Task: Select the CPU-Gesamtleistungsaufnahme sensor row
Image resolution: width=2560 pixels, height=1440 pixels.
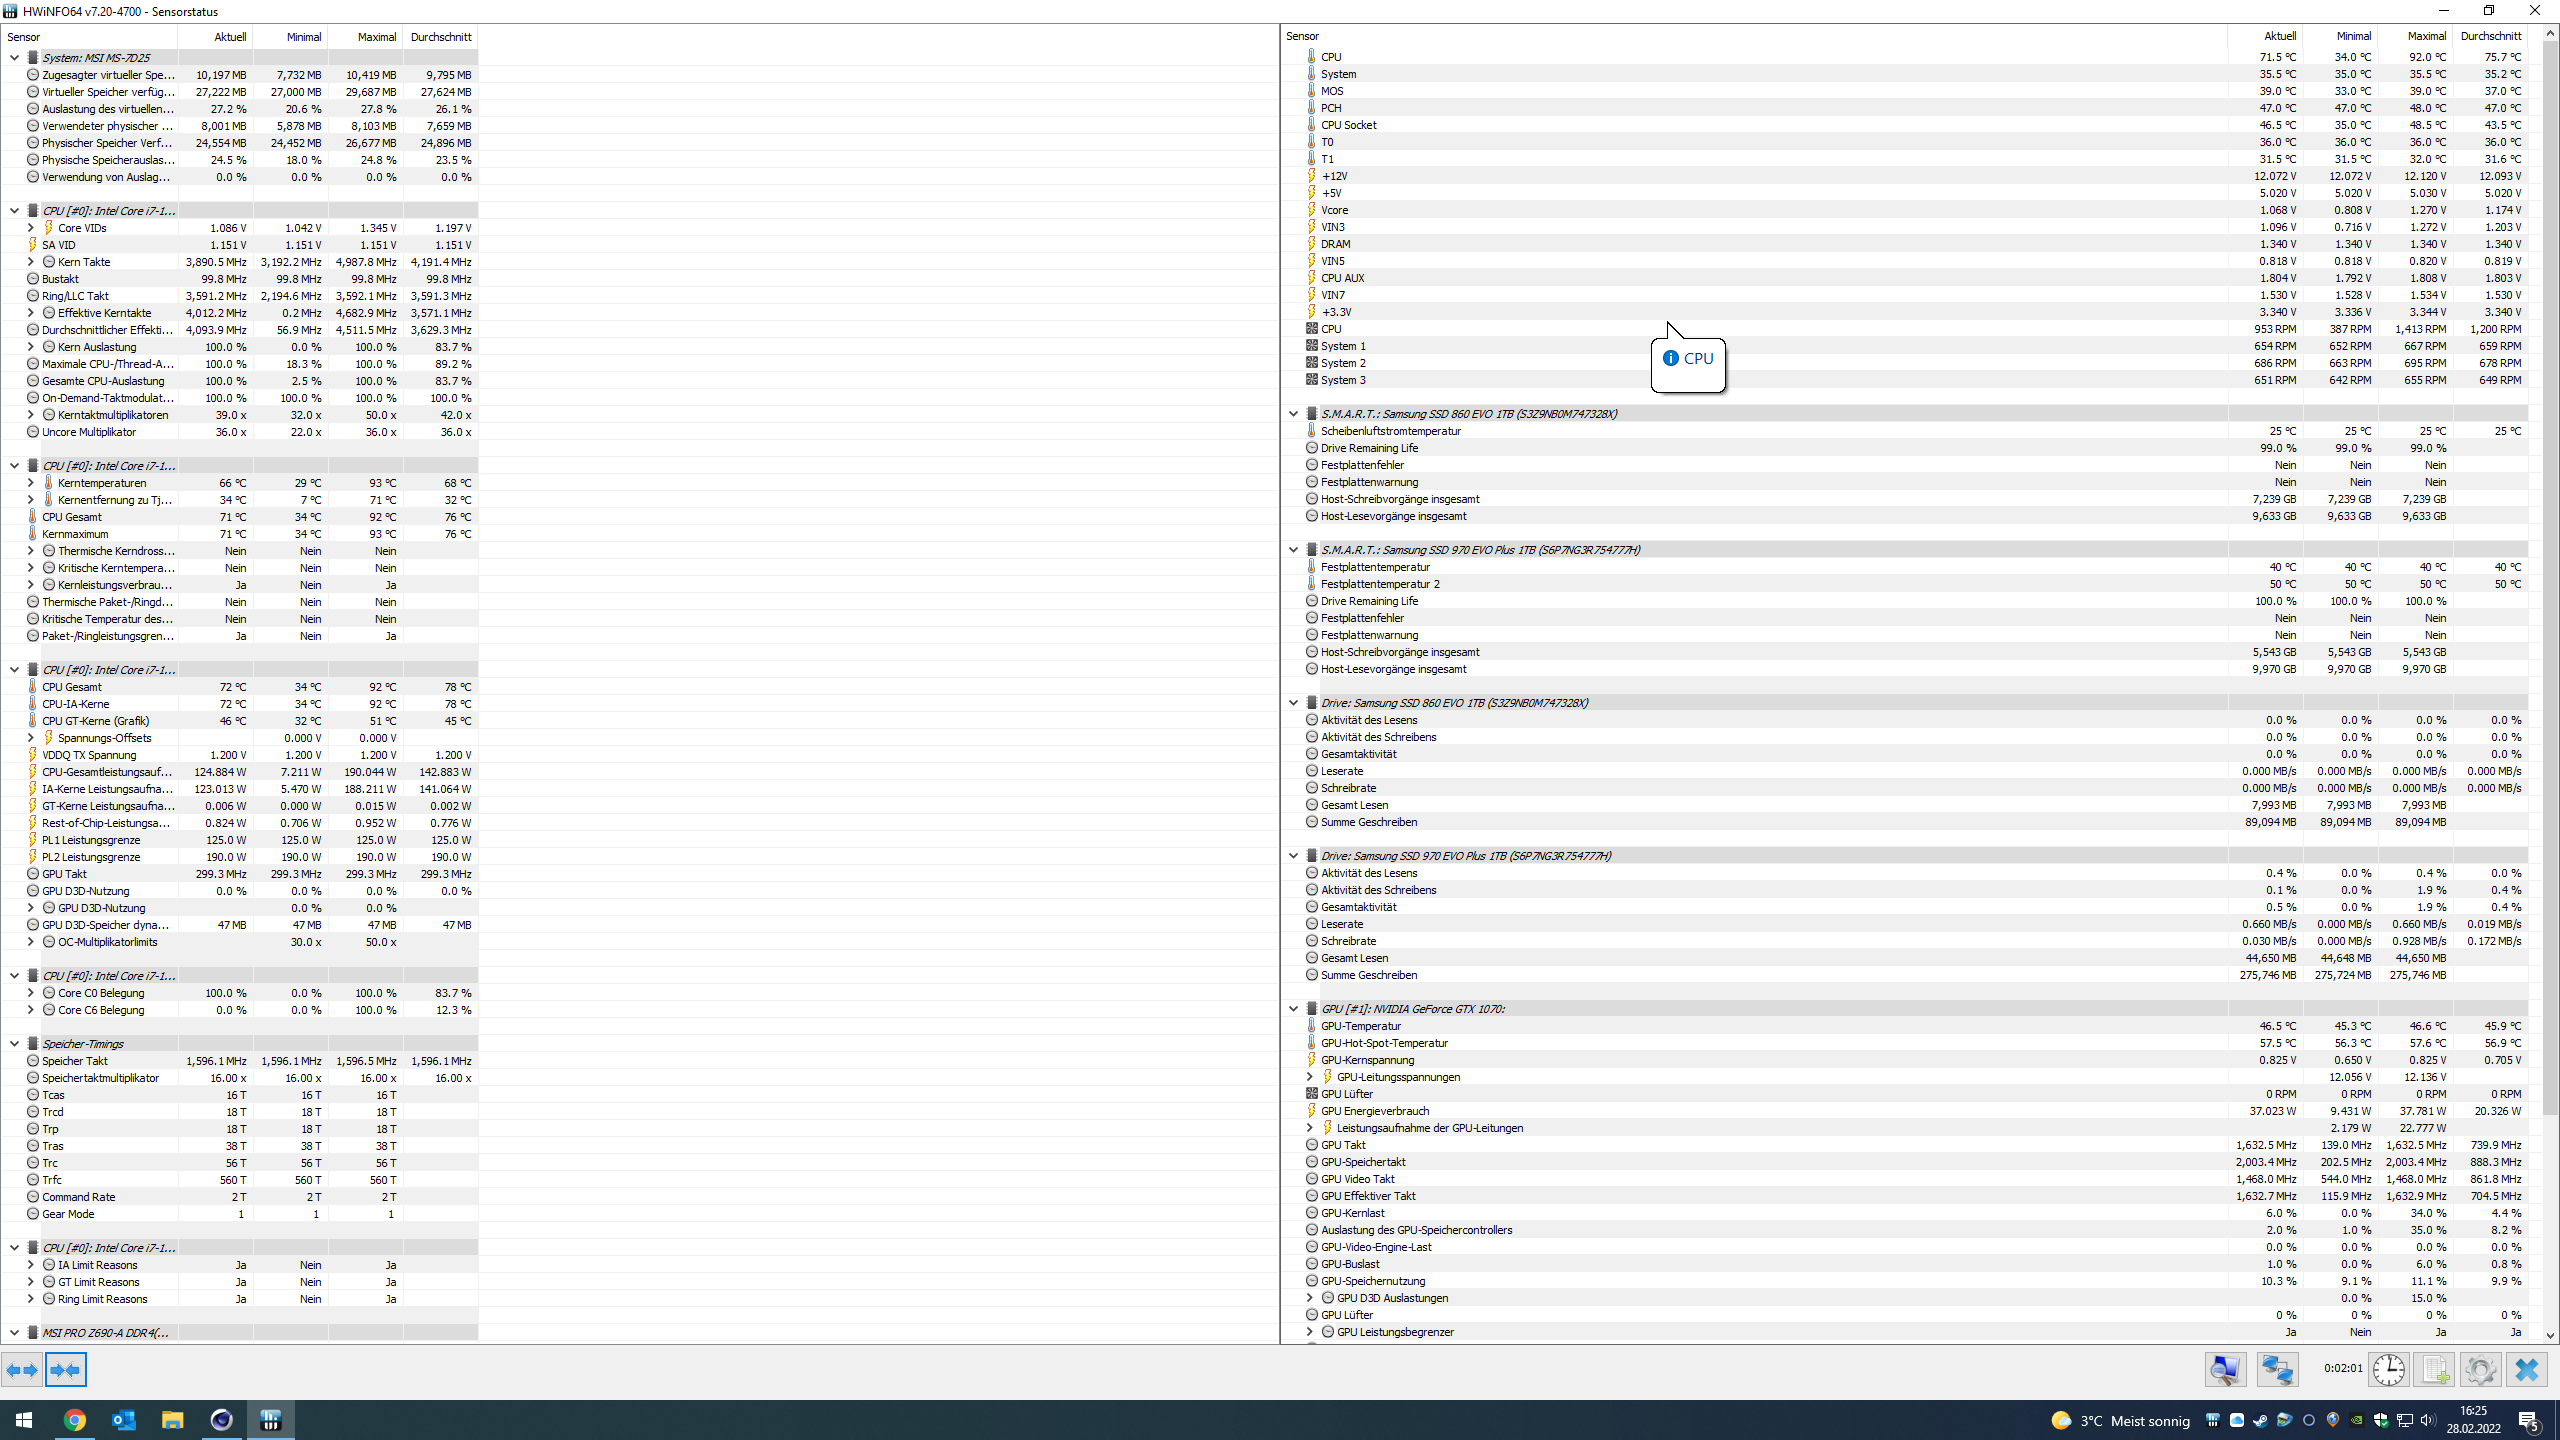Action: tap(106, 772)
